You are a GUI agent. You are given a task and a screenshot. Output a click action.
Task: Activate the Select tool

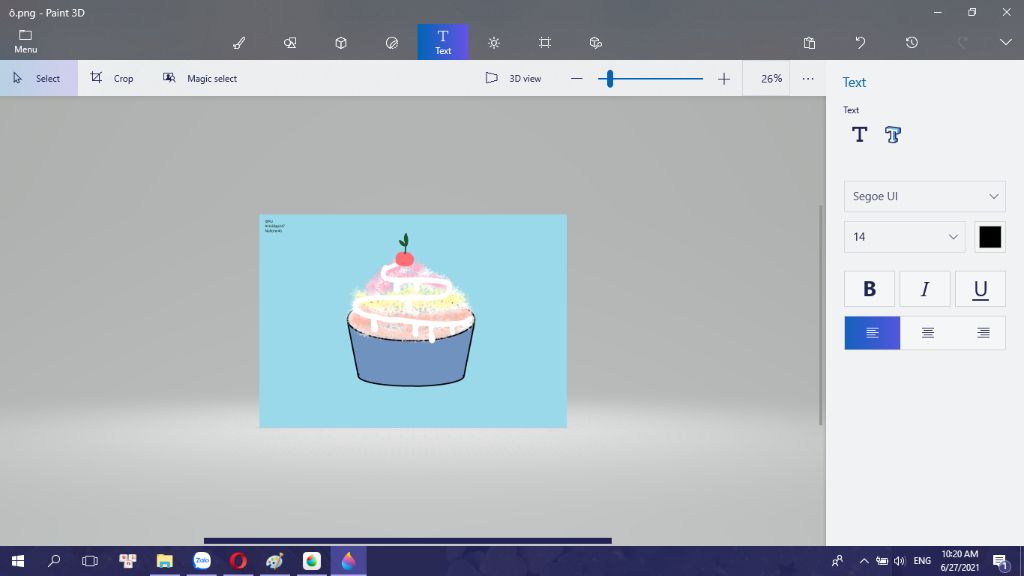click(39, 78)
